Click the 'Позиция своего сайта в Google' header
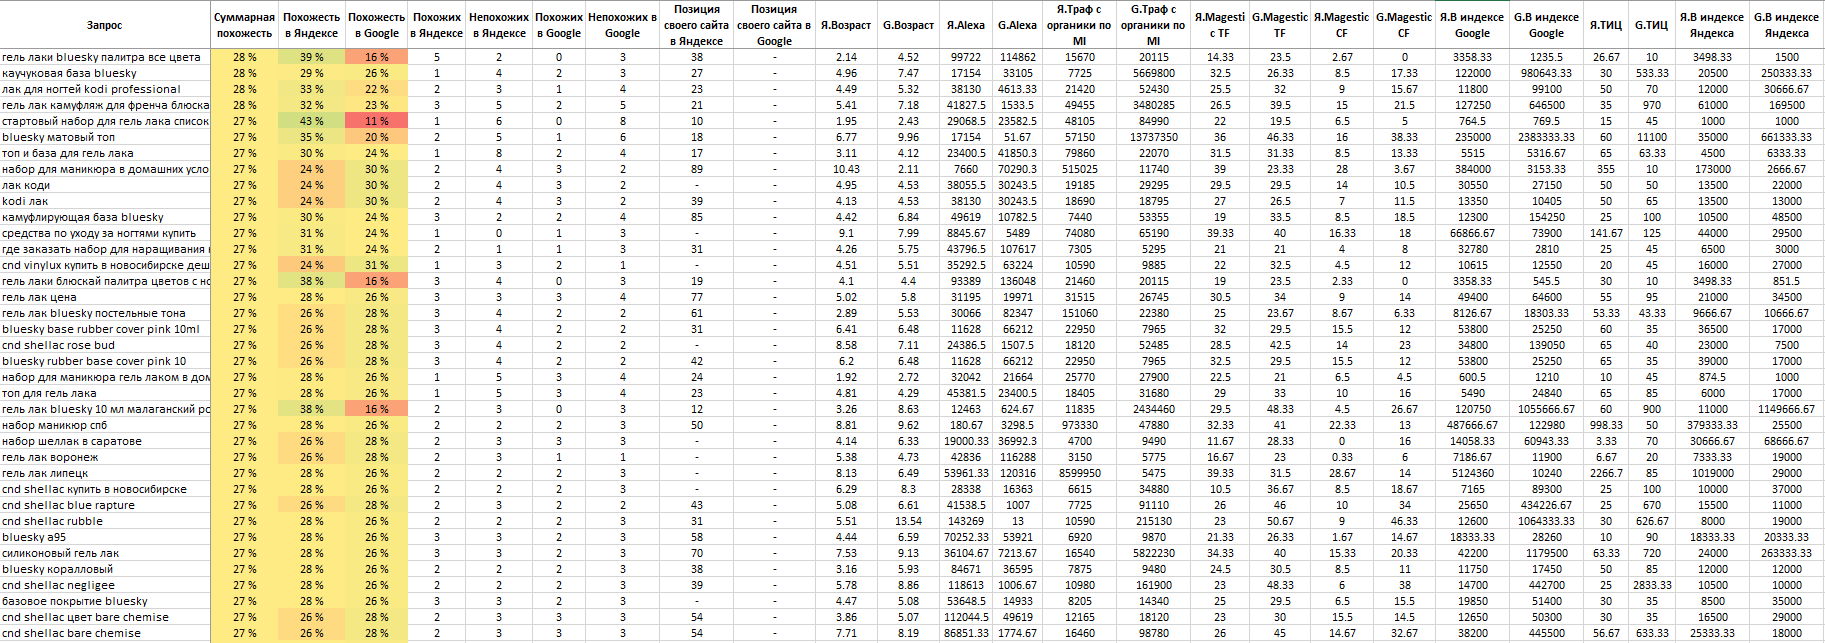1825x643 pixels. tap(774, 25)
